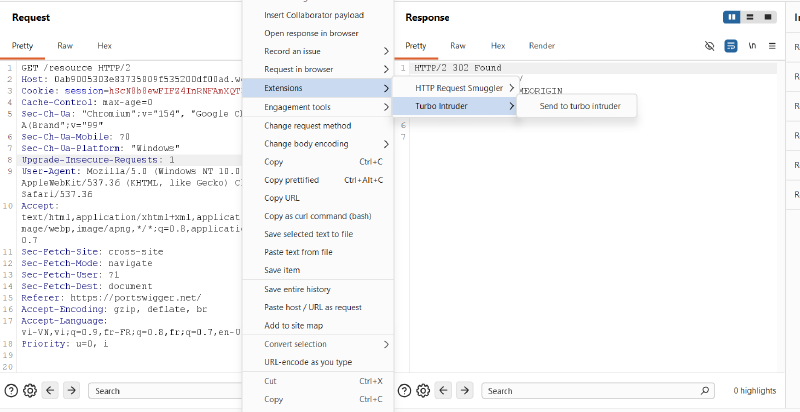Expand Convert selection submenu
Screen dimensions: 800x412
point(318,344)
